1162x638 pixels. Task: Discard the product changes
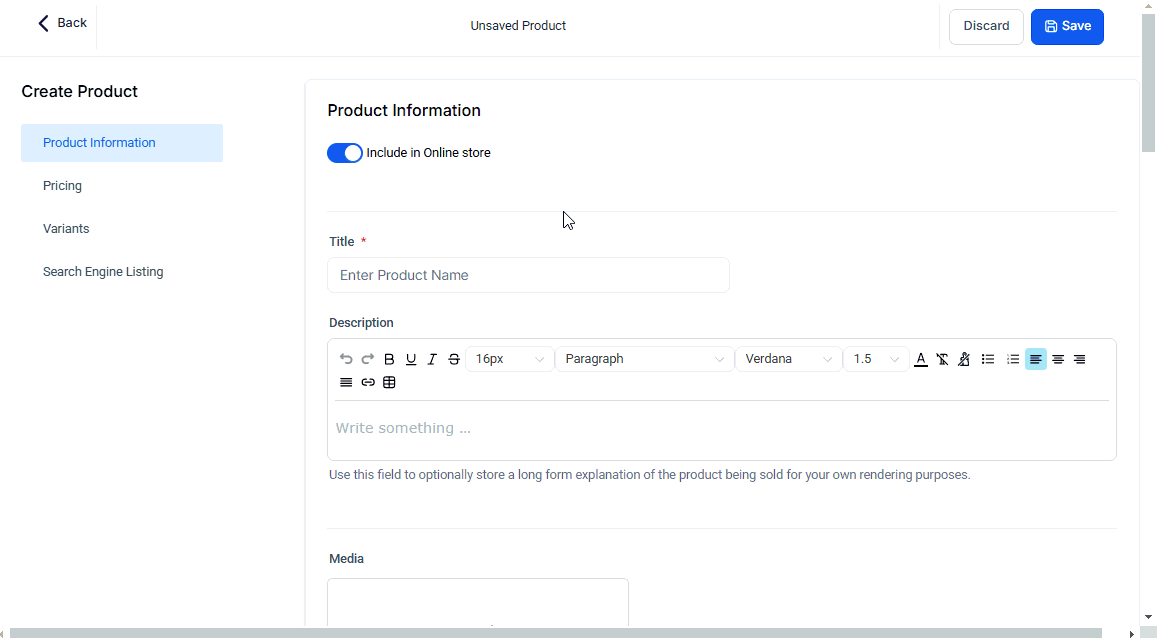coord(986,27)
